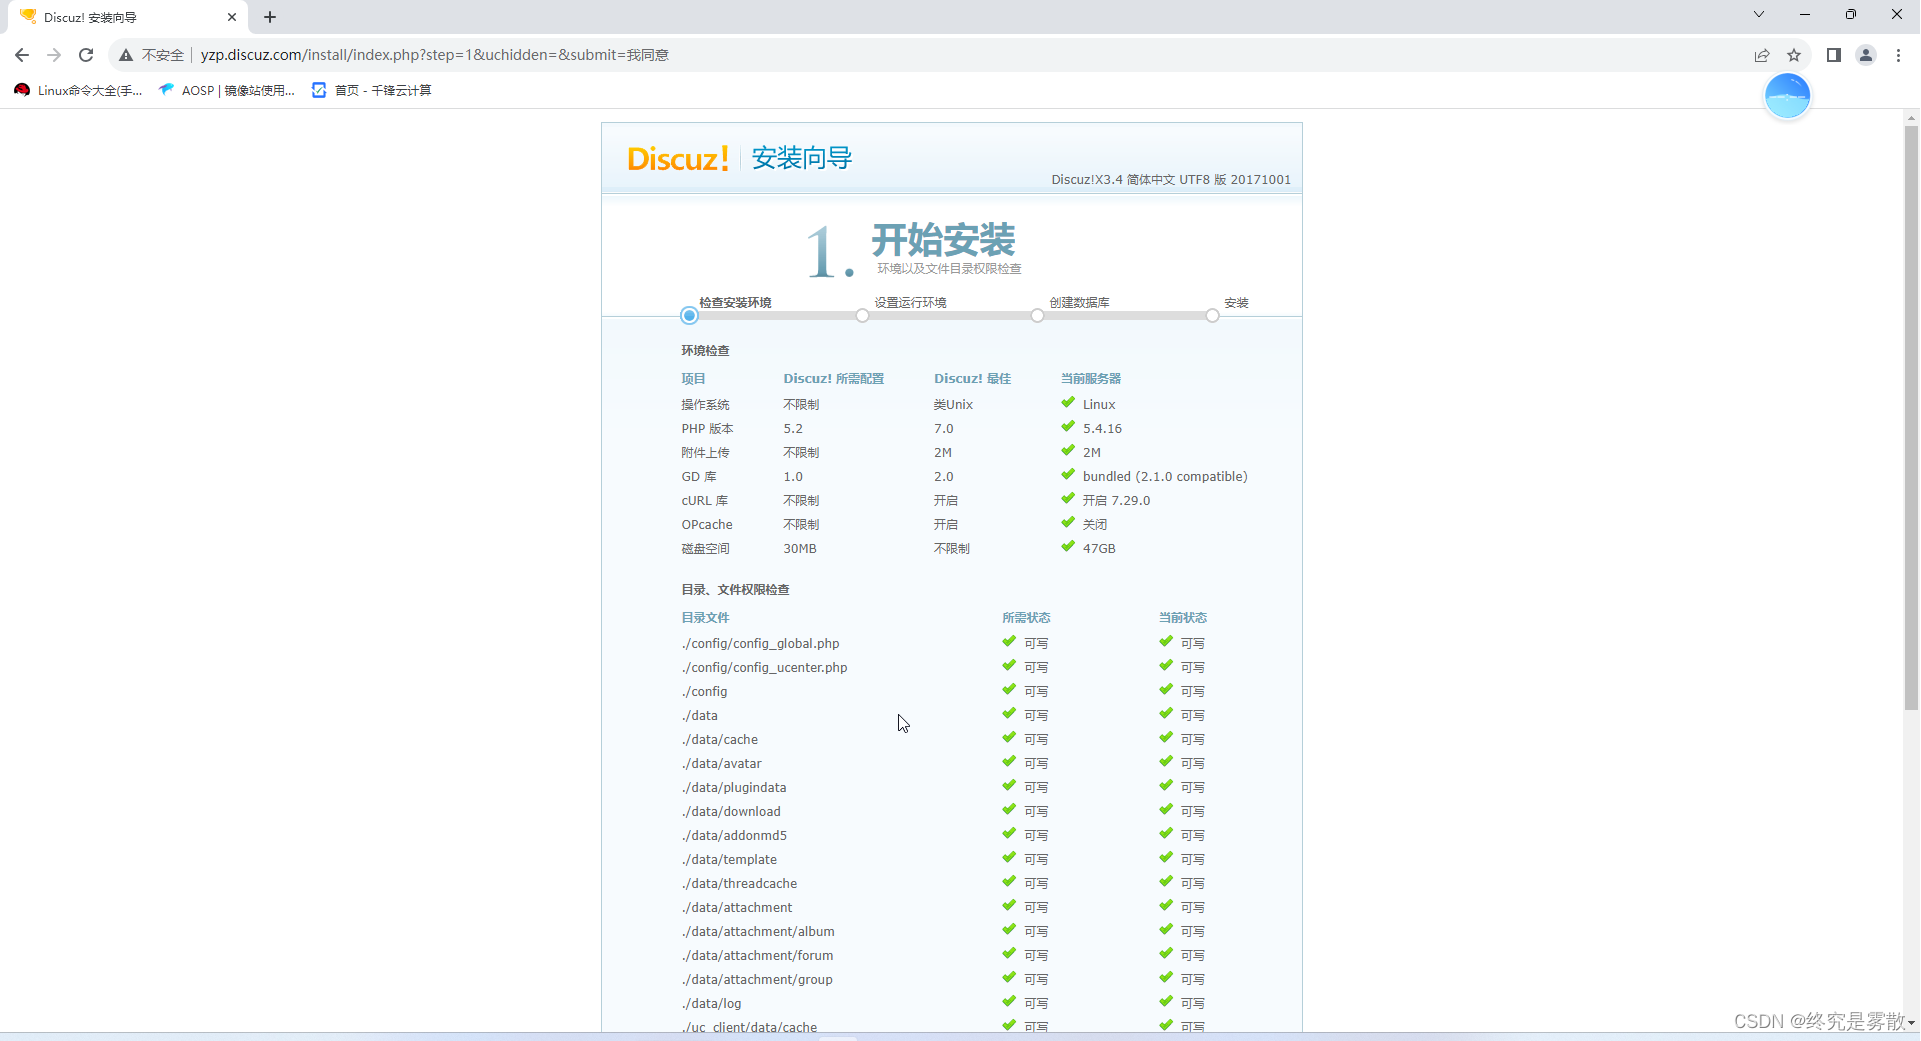Click the scrollbar up arrow
This screenshot has height=1041, width=1921.
(1911, 117)
